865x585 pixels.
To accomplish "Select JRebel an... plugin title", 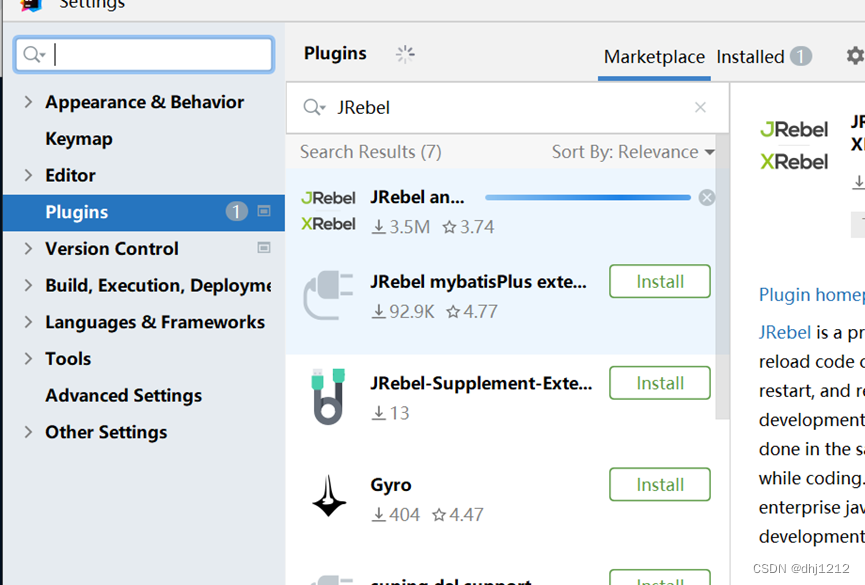I will pos(418,197).
